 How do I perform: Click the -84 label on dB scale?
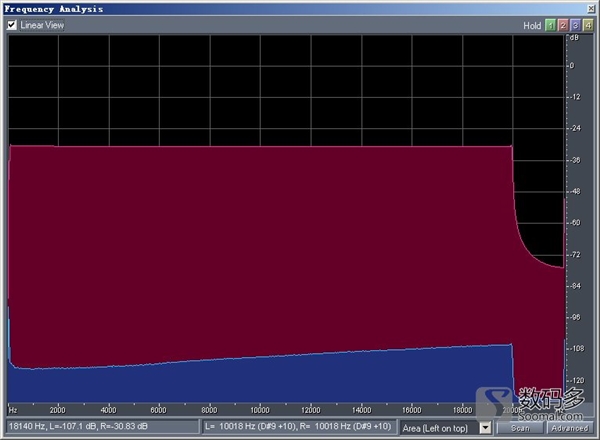coord(575,286)
